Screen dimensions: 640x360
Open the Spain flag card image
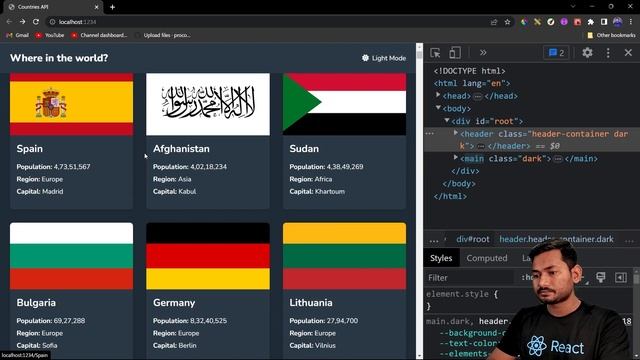pos(71,104)
